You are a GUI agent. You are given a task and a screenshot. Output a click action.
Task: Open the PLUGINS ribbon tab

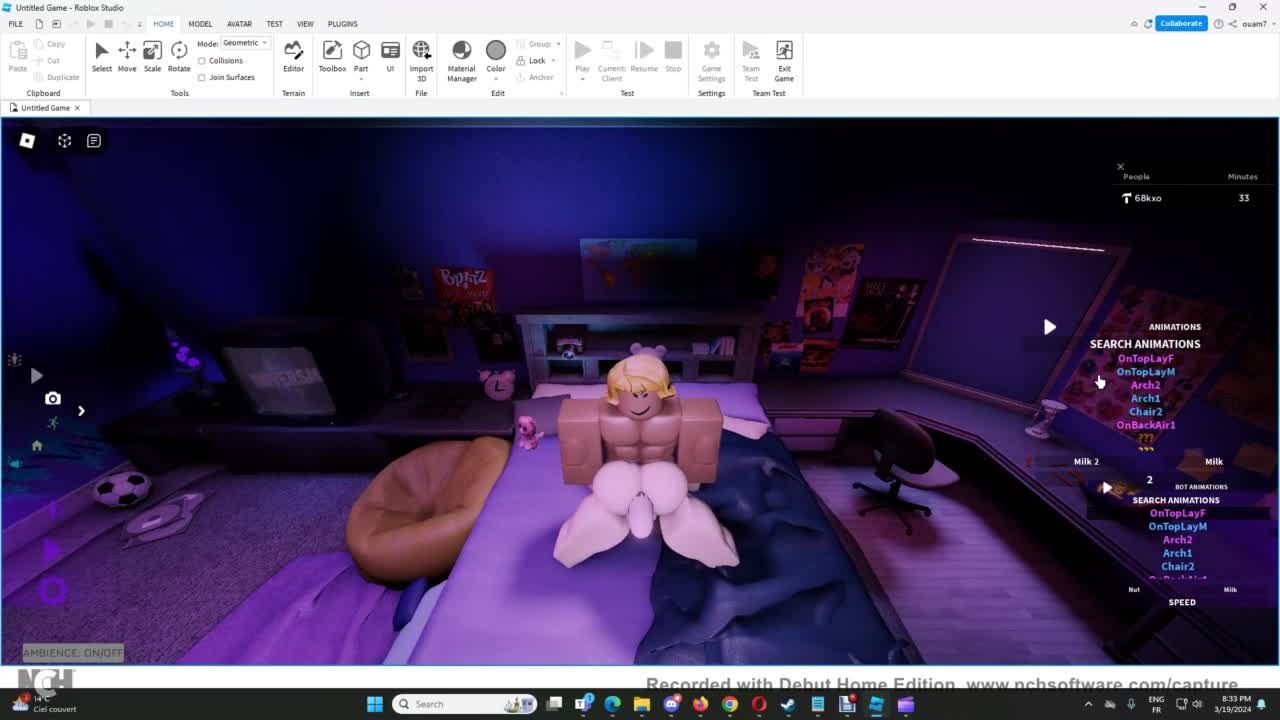pos(342,24)
